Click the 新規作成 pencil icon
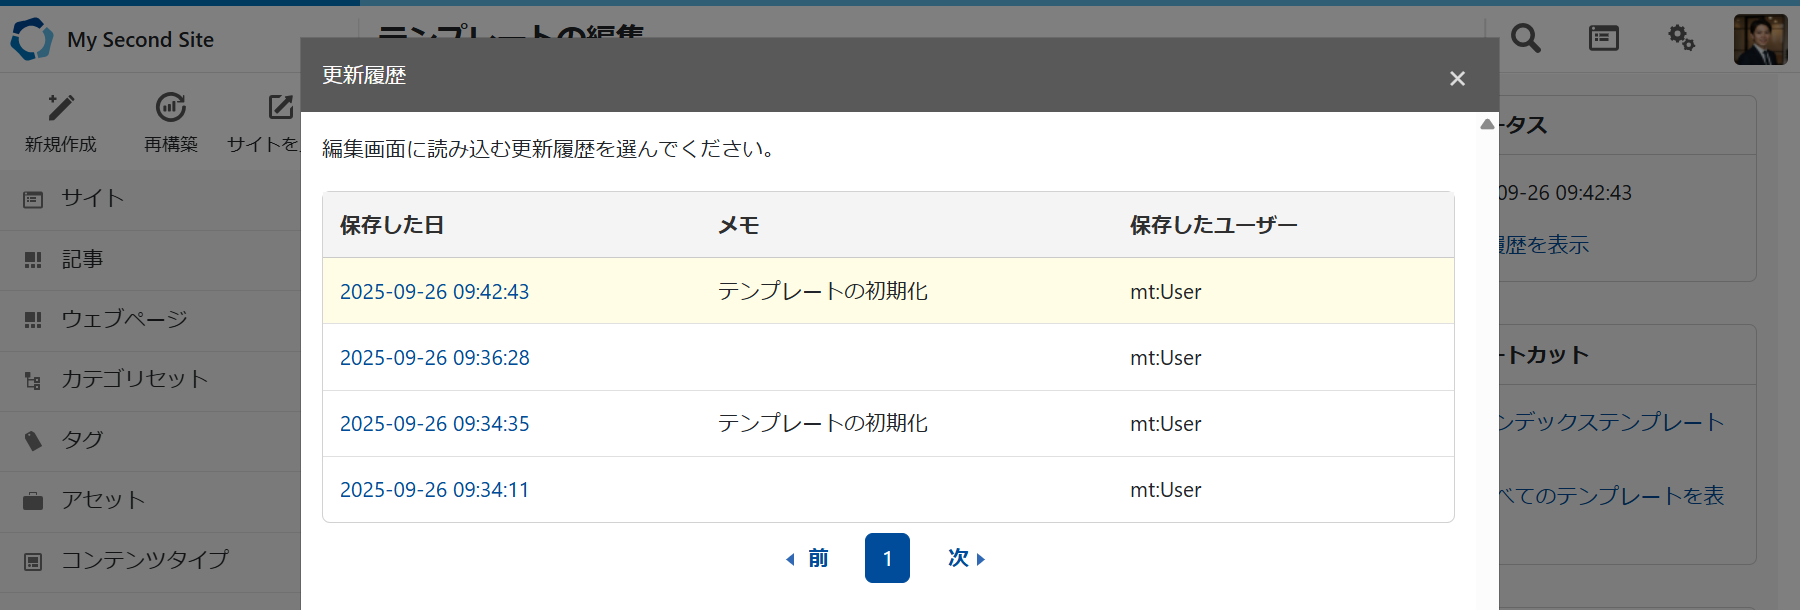This screenshot has width=1800, height=610. pyautogui.click(x=61, y=108)
